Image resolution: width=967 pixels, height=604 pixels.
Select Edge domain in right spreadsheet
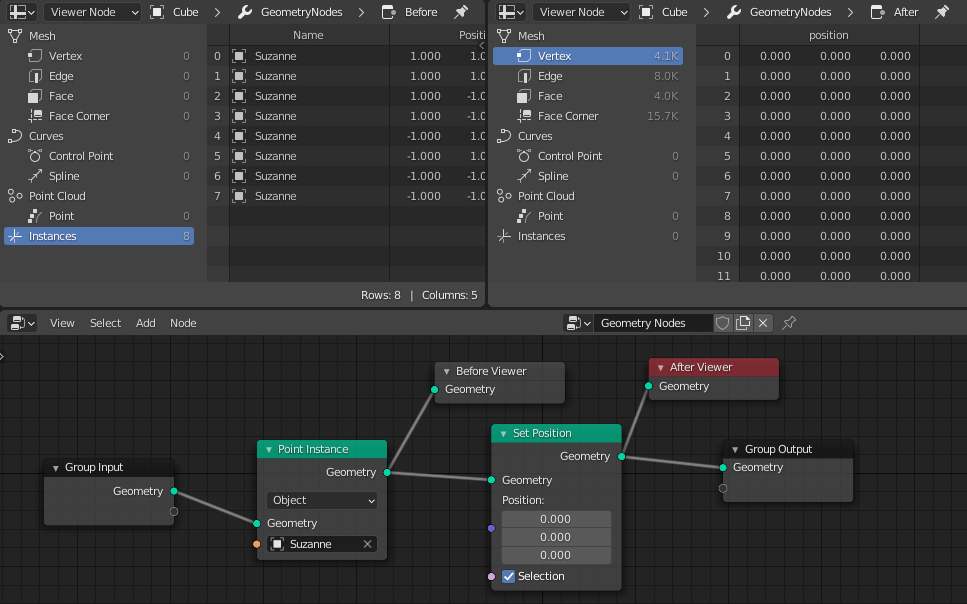click(x=588, y=76)
